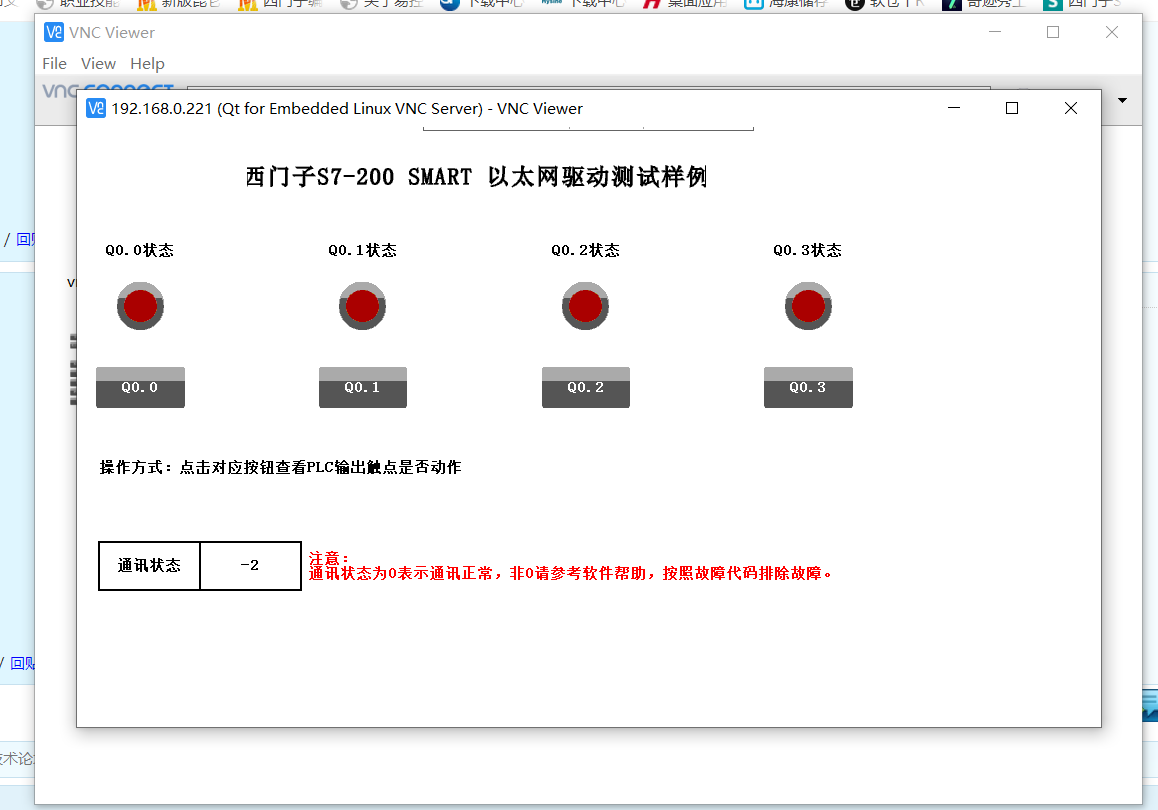Viewport: 1158px width, 810px height.
Task: Expand the VNC Viewer account dropdown arrow
Action: (1122, 100)
